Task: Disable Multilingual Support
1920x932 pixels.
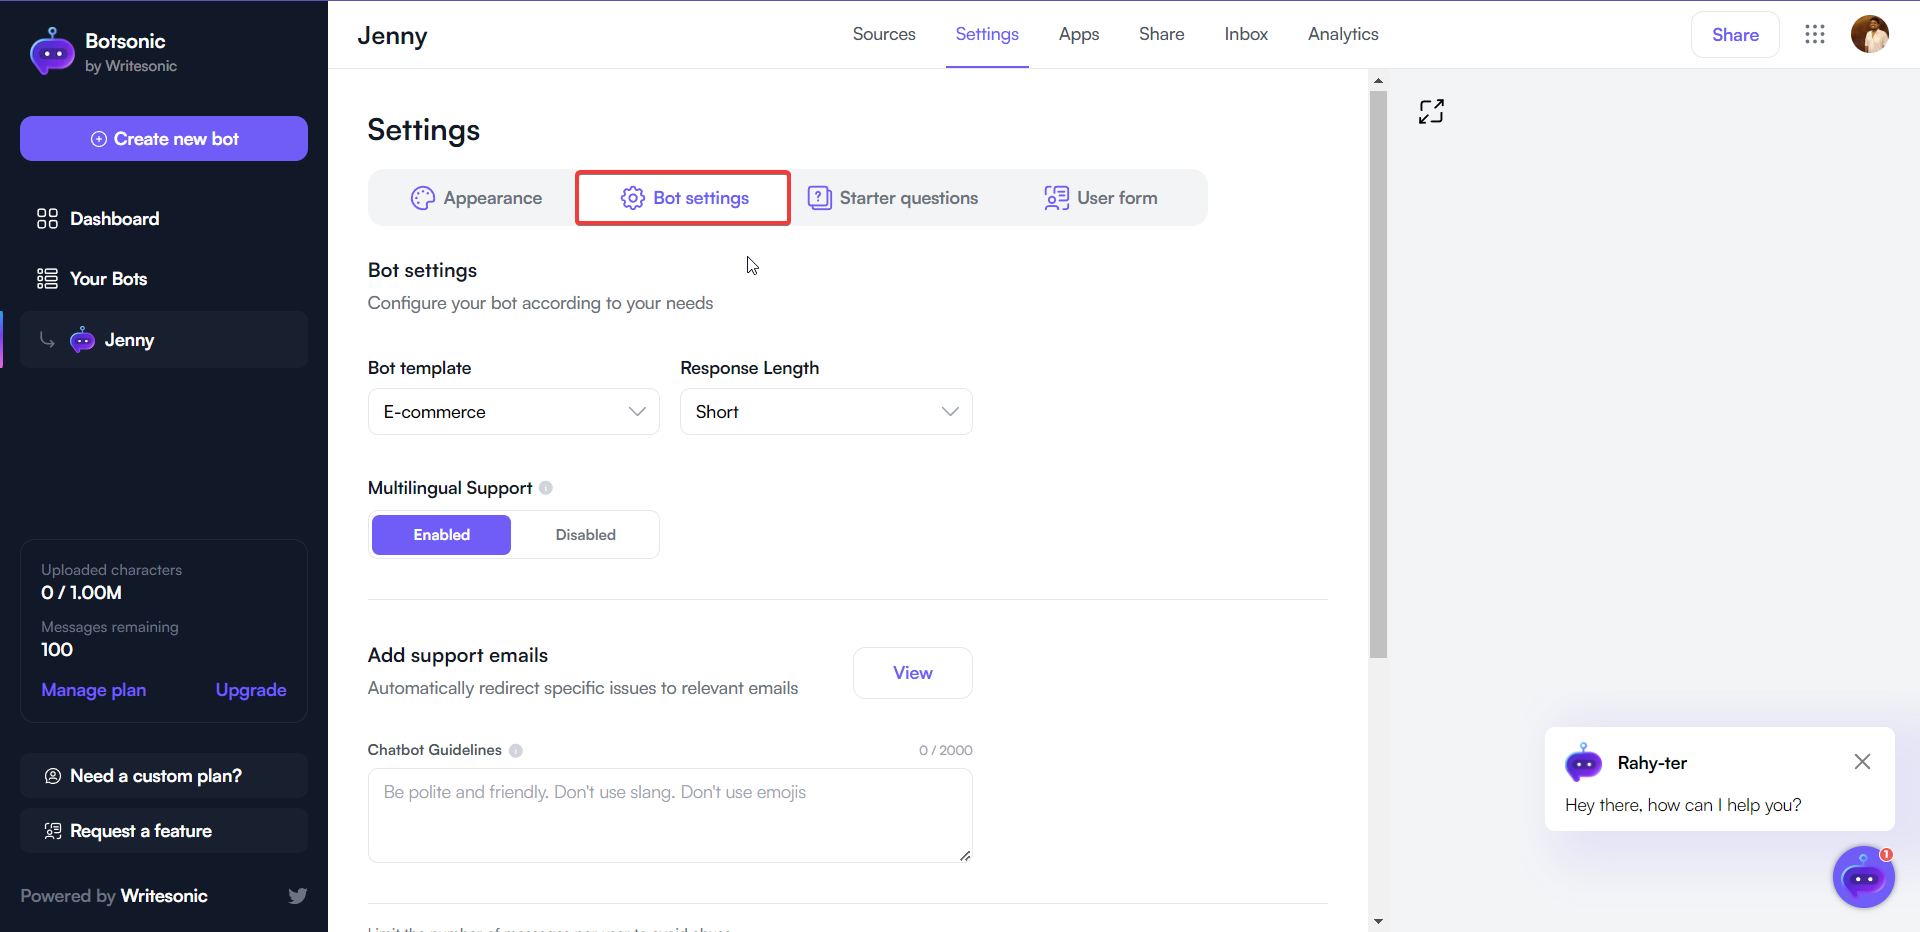Action: [585, 534]
